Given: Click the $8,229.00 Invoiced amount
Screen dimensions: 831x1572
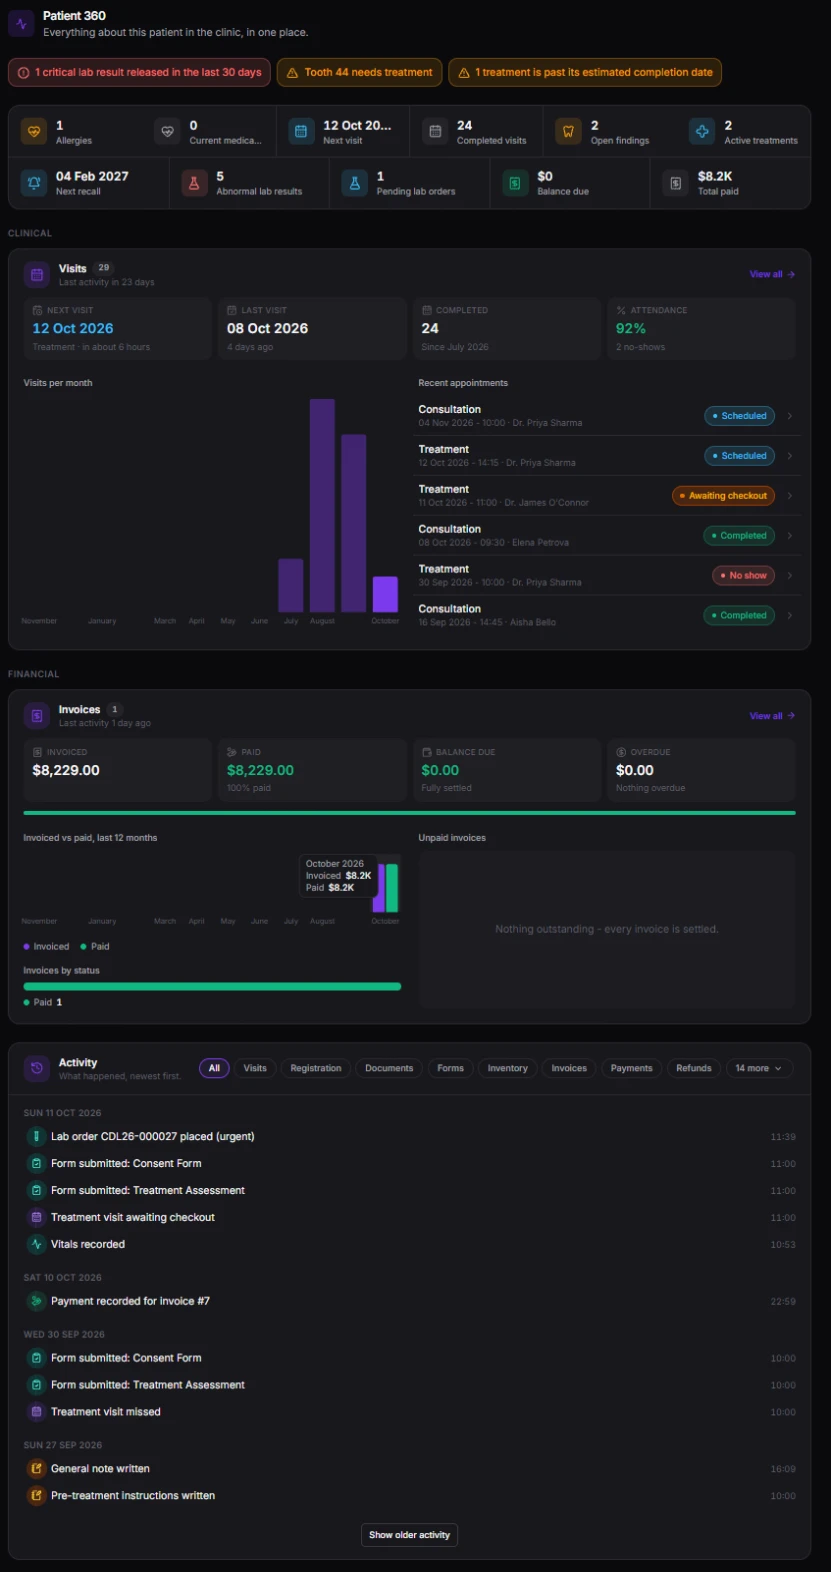Looking at the screenshot, I should tap(66, 771).
